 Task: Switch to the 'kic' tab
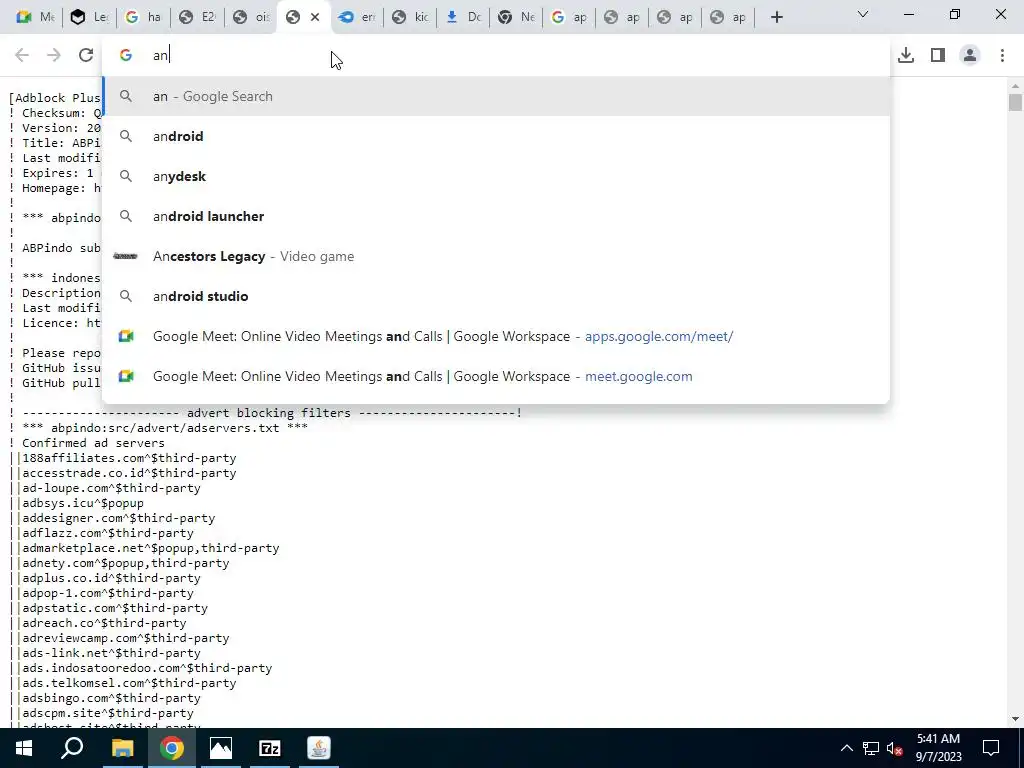click(410, 17)
